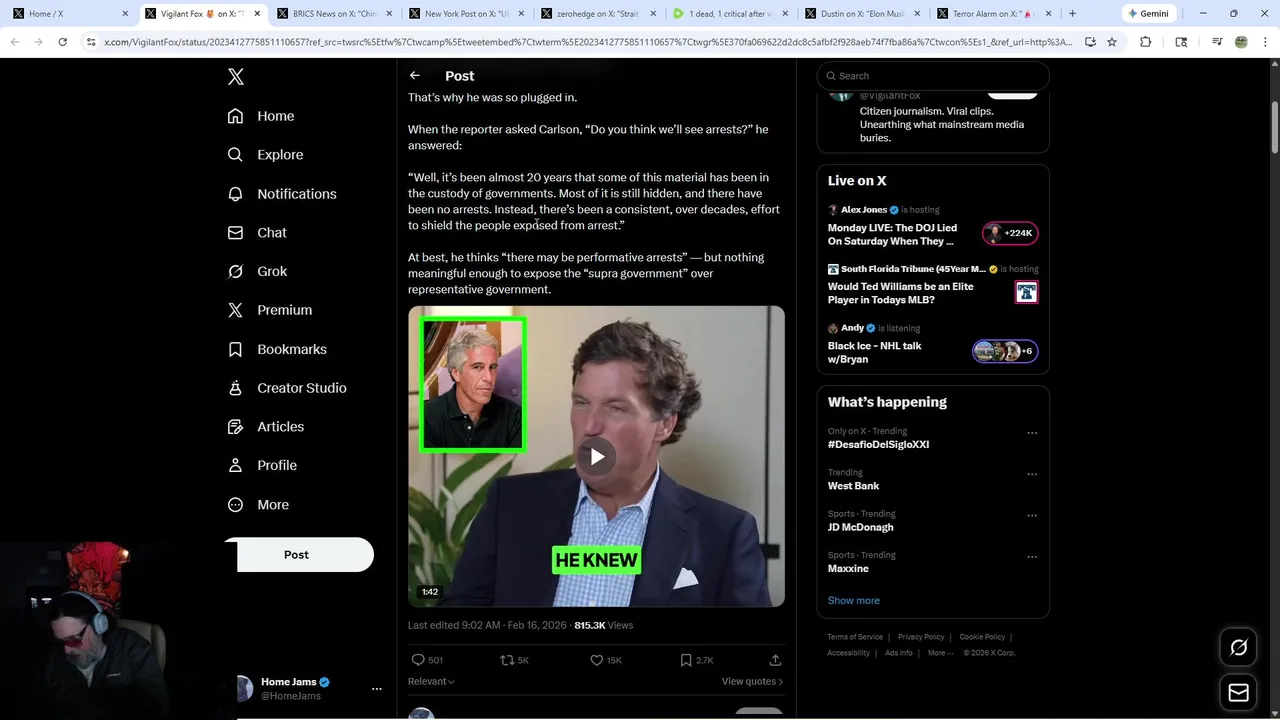This screenshot has height=720, width=1280.
Task: Open View quotes link
Action: tap(752, 682)
